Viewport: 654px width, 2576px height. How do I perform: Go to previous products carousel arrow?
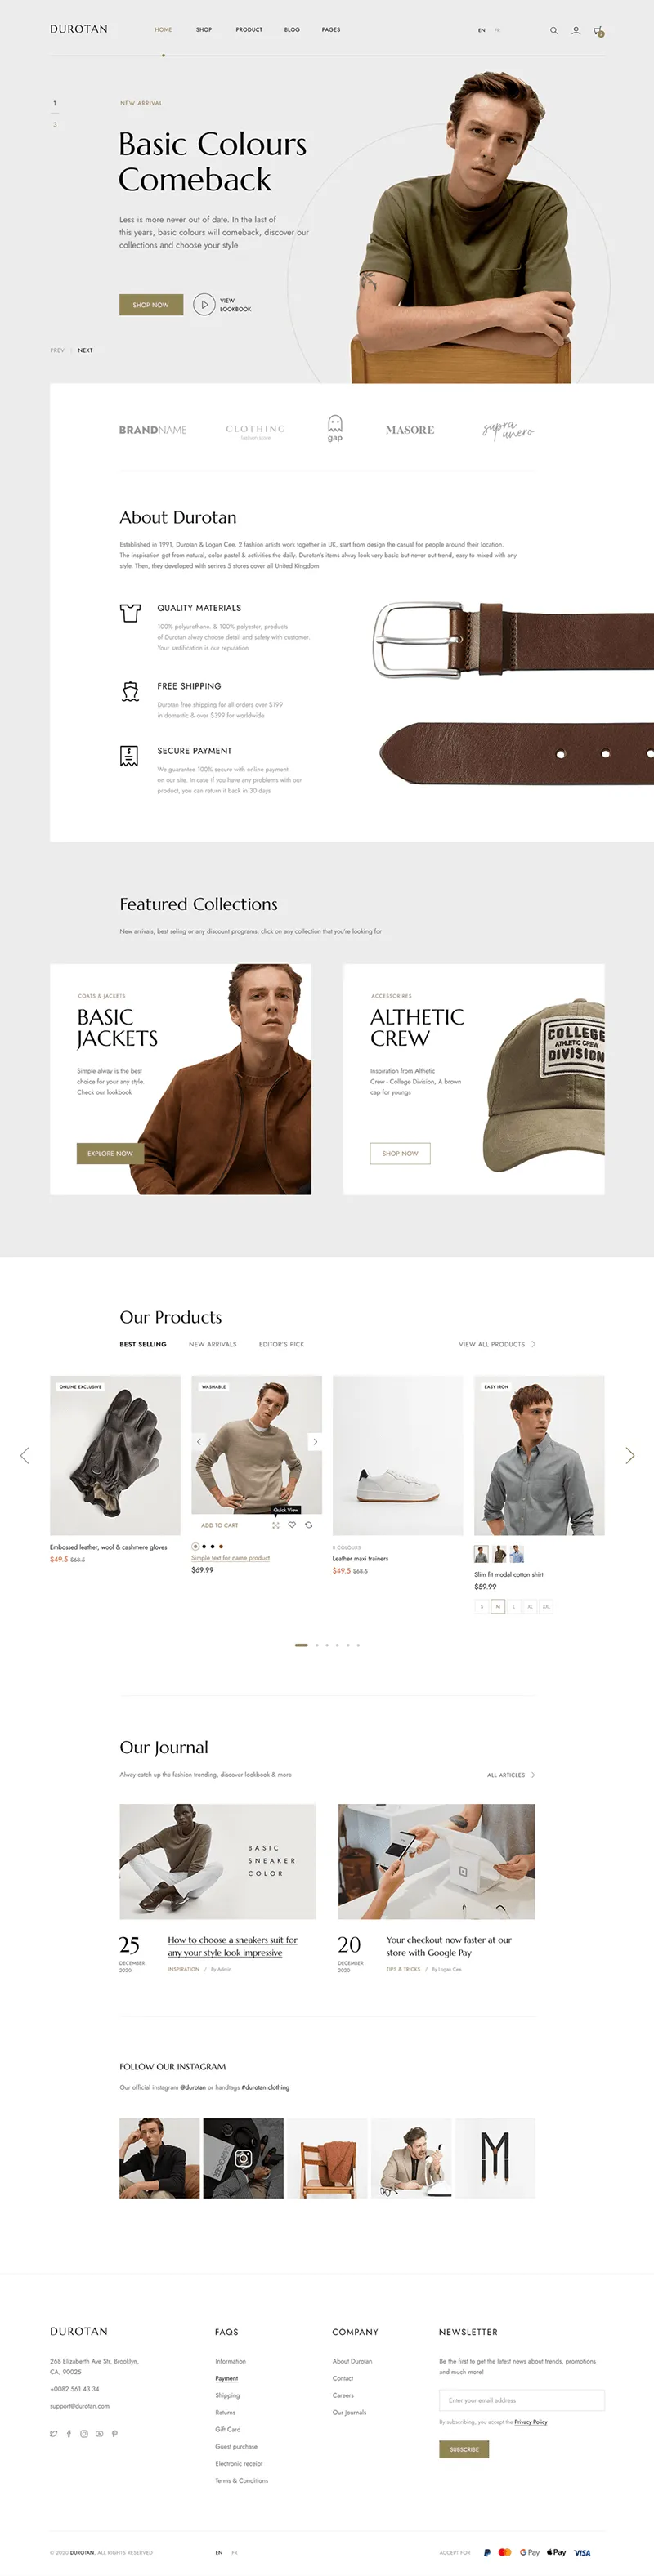coord(24,1455)
